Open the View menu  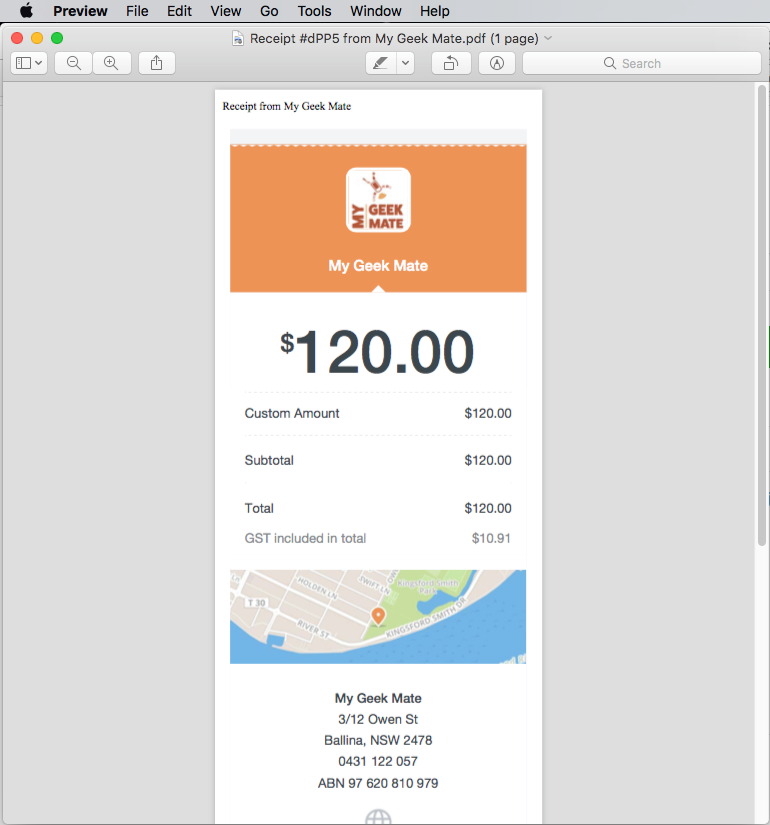226,11
